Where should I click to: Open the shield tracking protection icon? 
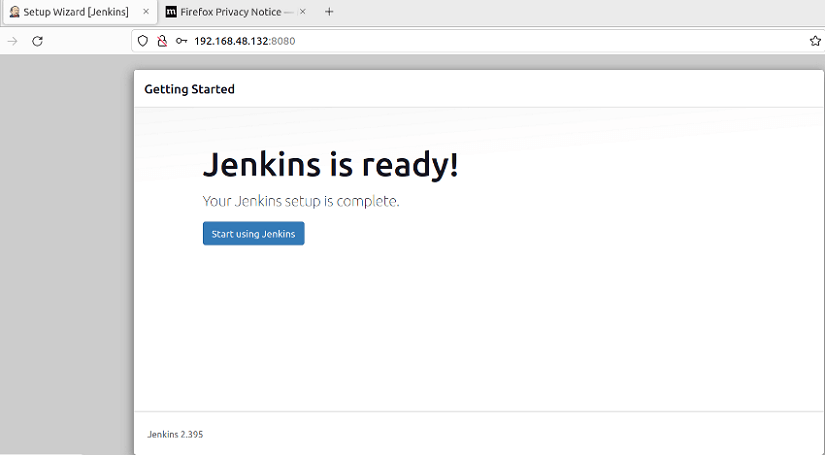click(x=143, y=41)
